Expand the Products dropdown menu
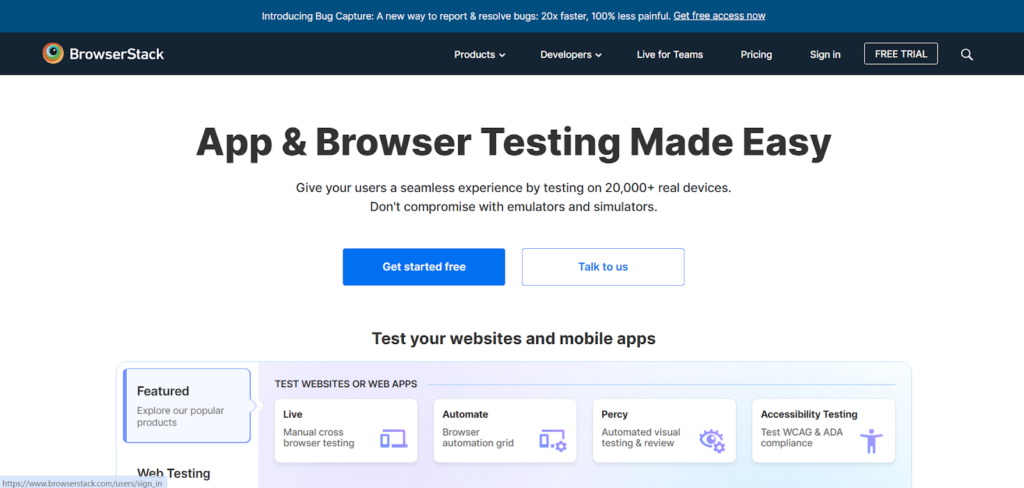 point(479,55)
